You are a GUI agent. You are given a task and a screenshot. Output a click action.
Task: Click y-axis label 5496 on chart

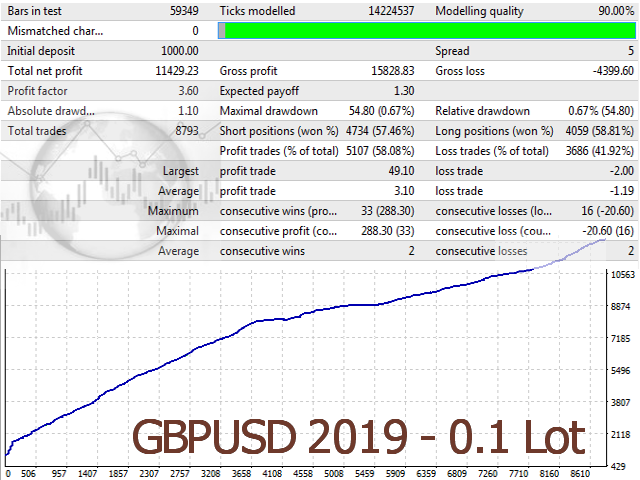(x=620, y=371)
